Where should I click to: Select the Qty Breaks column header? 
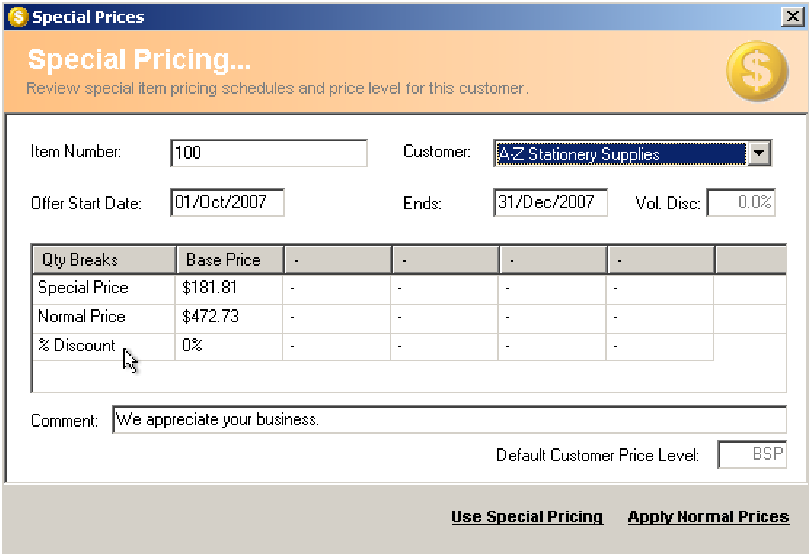click(x=104, y=259)
